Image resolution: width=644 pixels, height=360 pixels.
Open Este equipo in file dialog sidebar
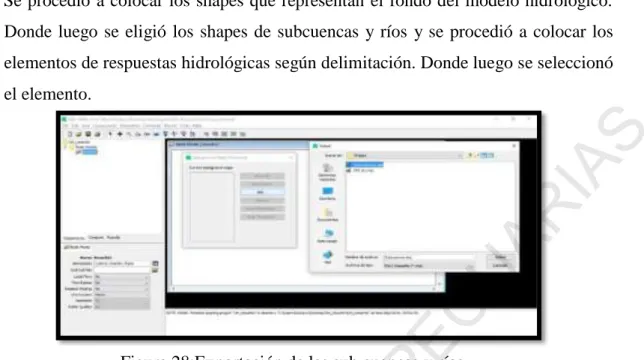(x=327, y=236)
